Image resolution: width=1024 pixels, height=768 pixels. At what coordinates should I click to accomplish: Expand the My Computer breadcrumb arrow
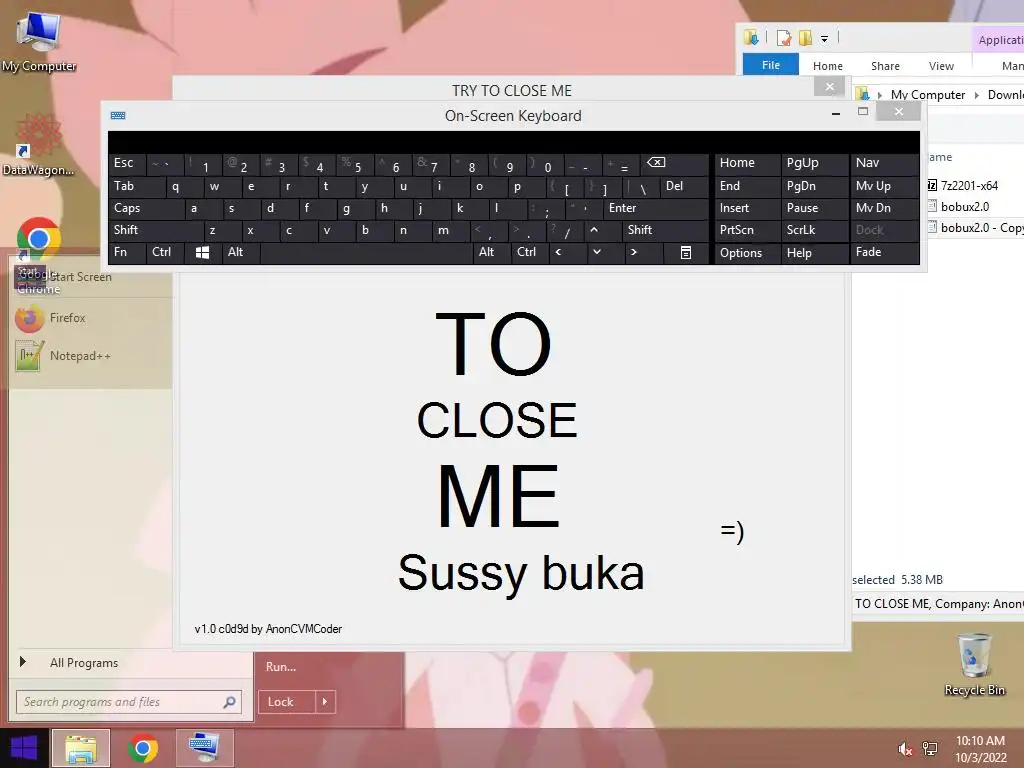point(976,95)
